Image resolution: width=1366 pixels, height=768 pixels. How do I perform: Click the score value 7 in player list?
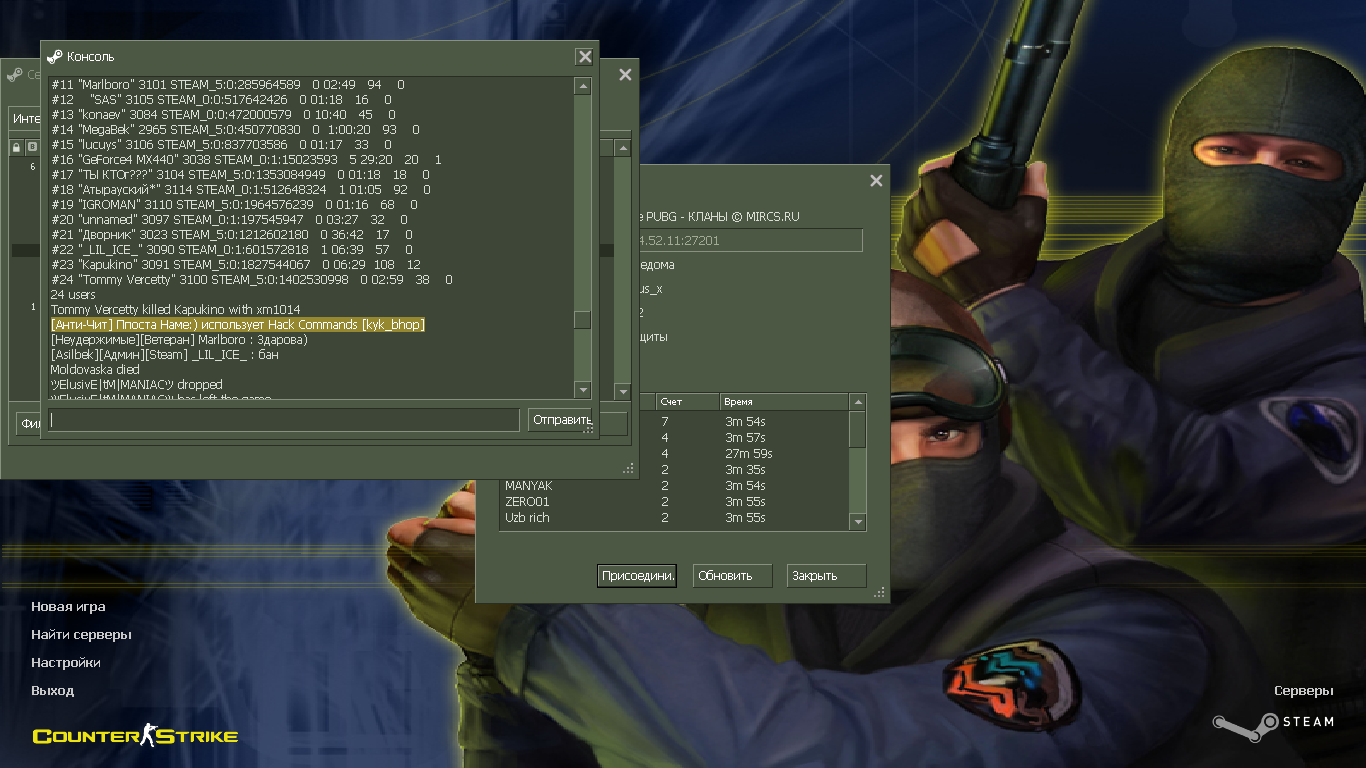(665, 422)
